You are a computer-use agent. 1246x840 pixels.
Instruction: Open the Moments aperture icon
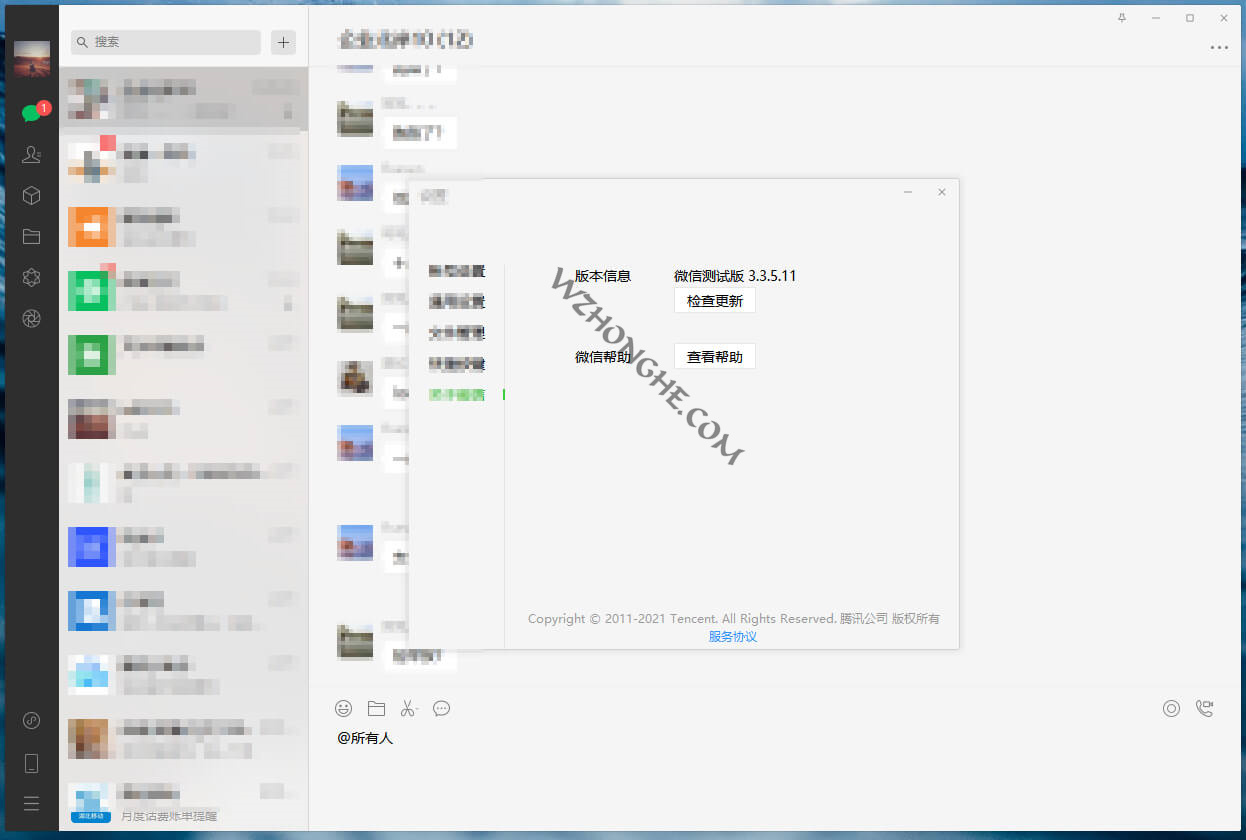pyautogui.click(x=32, y=319)
